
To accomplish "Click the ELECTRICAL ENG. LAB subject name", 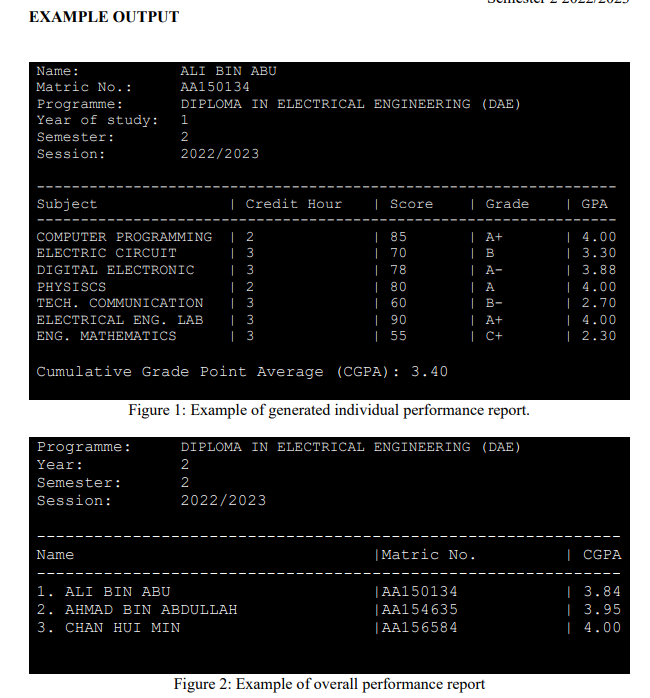I will point(120,320).
